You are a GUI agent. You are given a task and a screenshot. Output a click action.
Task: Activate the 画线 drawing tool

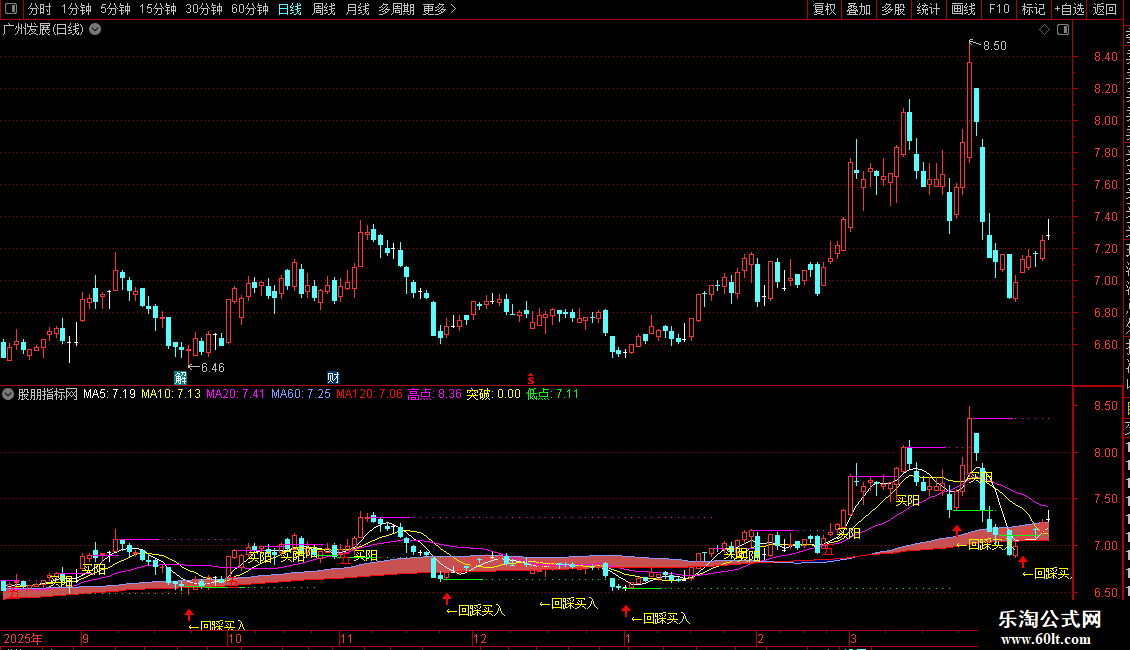(963, 9)
